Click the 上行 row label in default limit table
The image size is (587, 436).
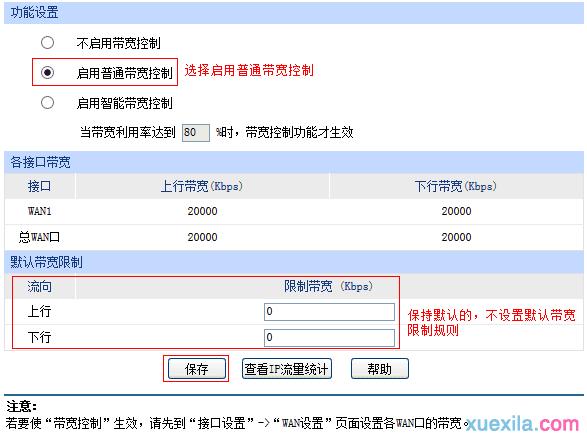point(39,311)
